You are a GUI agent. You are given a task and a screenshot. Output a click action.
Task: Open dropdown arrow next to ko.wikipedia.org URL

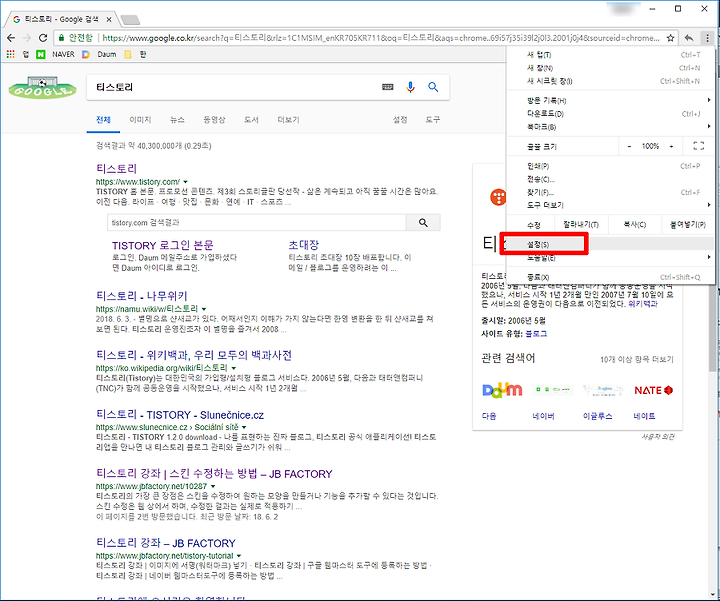click(234, 368)
